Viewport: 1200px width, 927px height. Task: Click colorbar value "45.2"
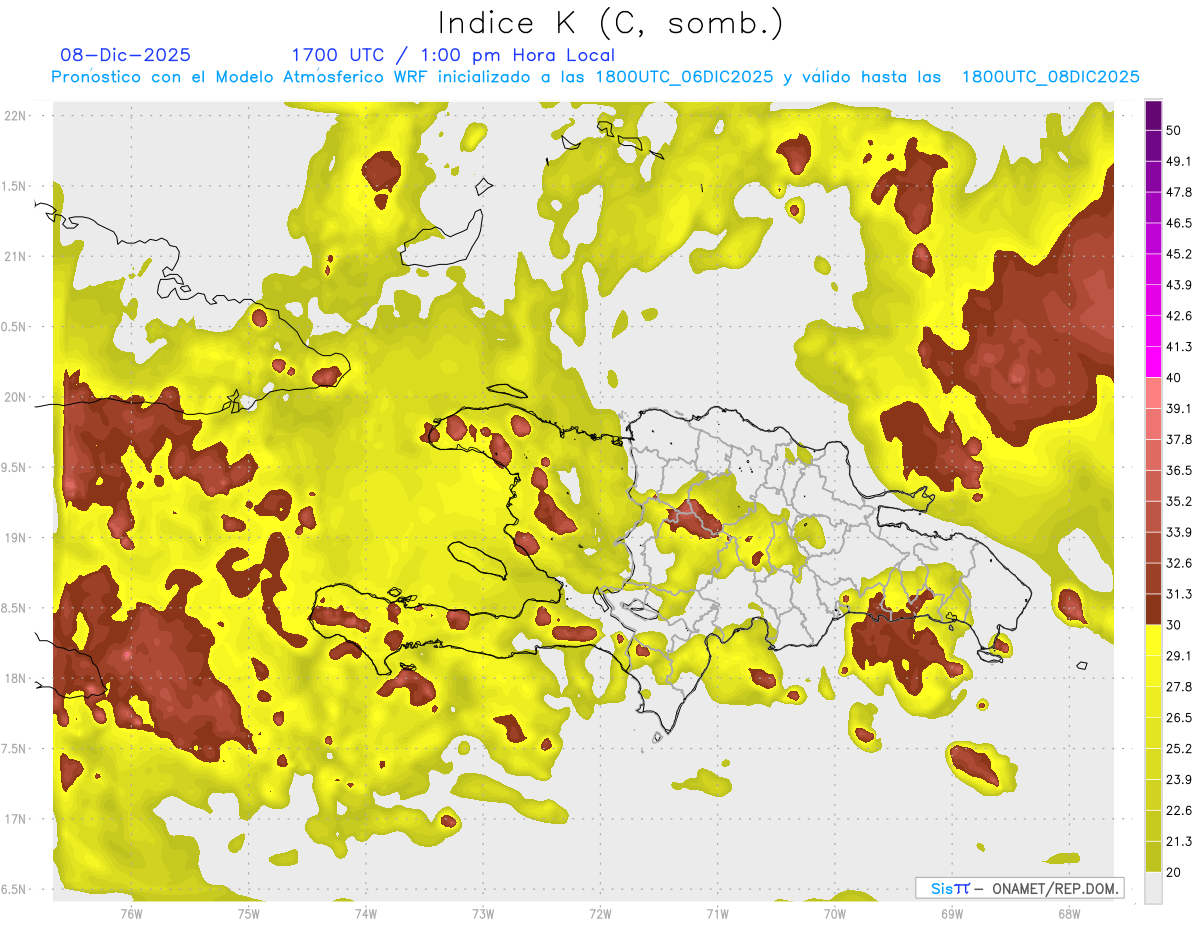coord(1179,254)
